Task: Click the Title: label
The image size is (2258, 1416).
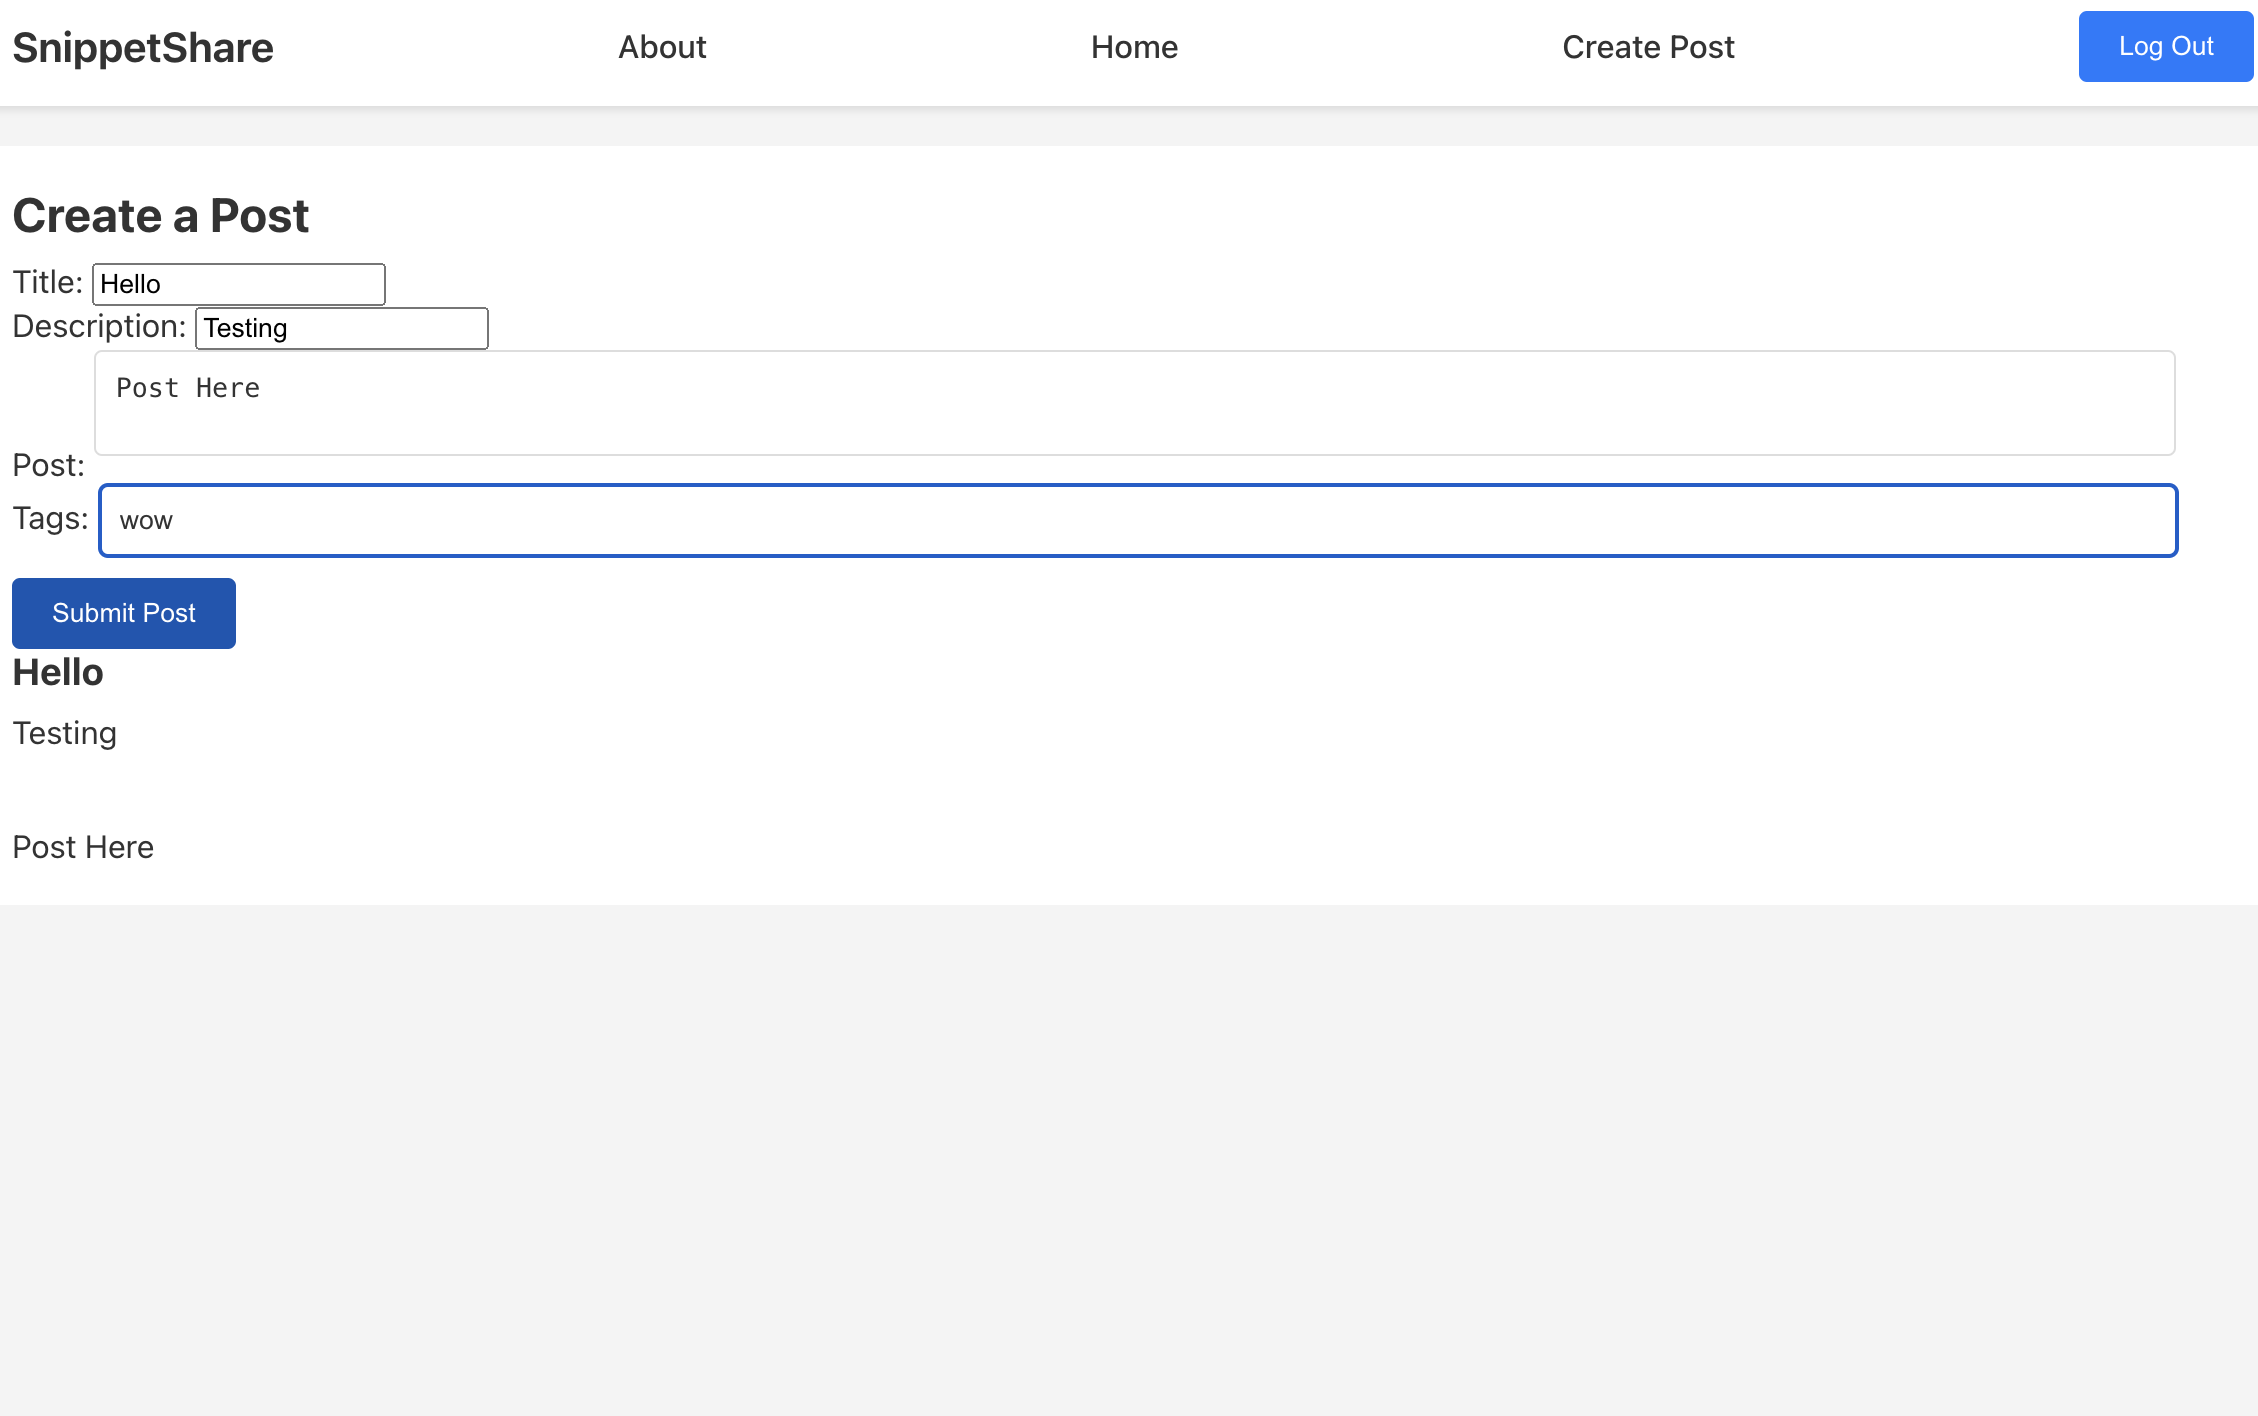Action: [x=47, y=282]
